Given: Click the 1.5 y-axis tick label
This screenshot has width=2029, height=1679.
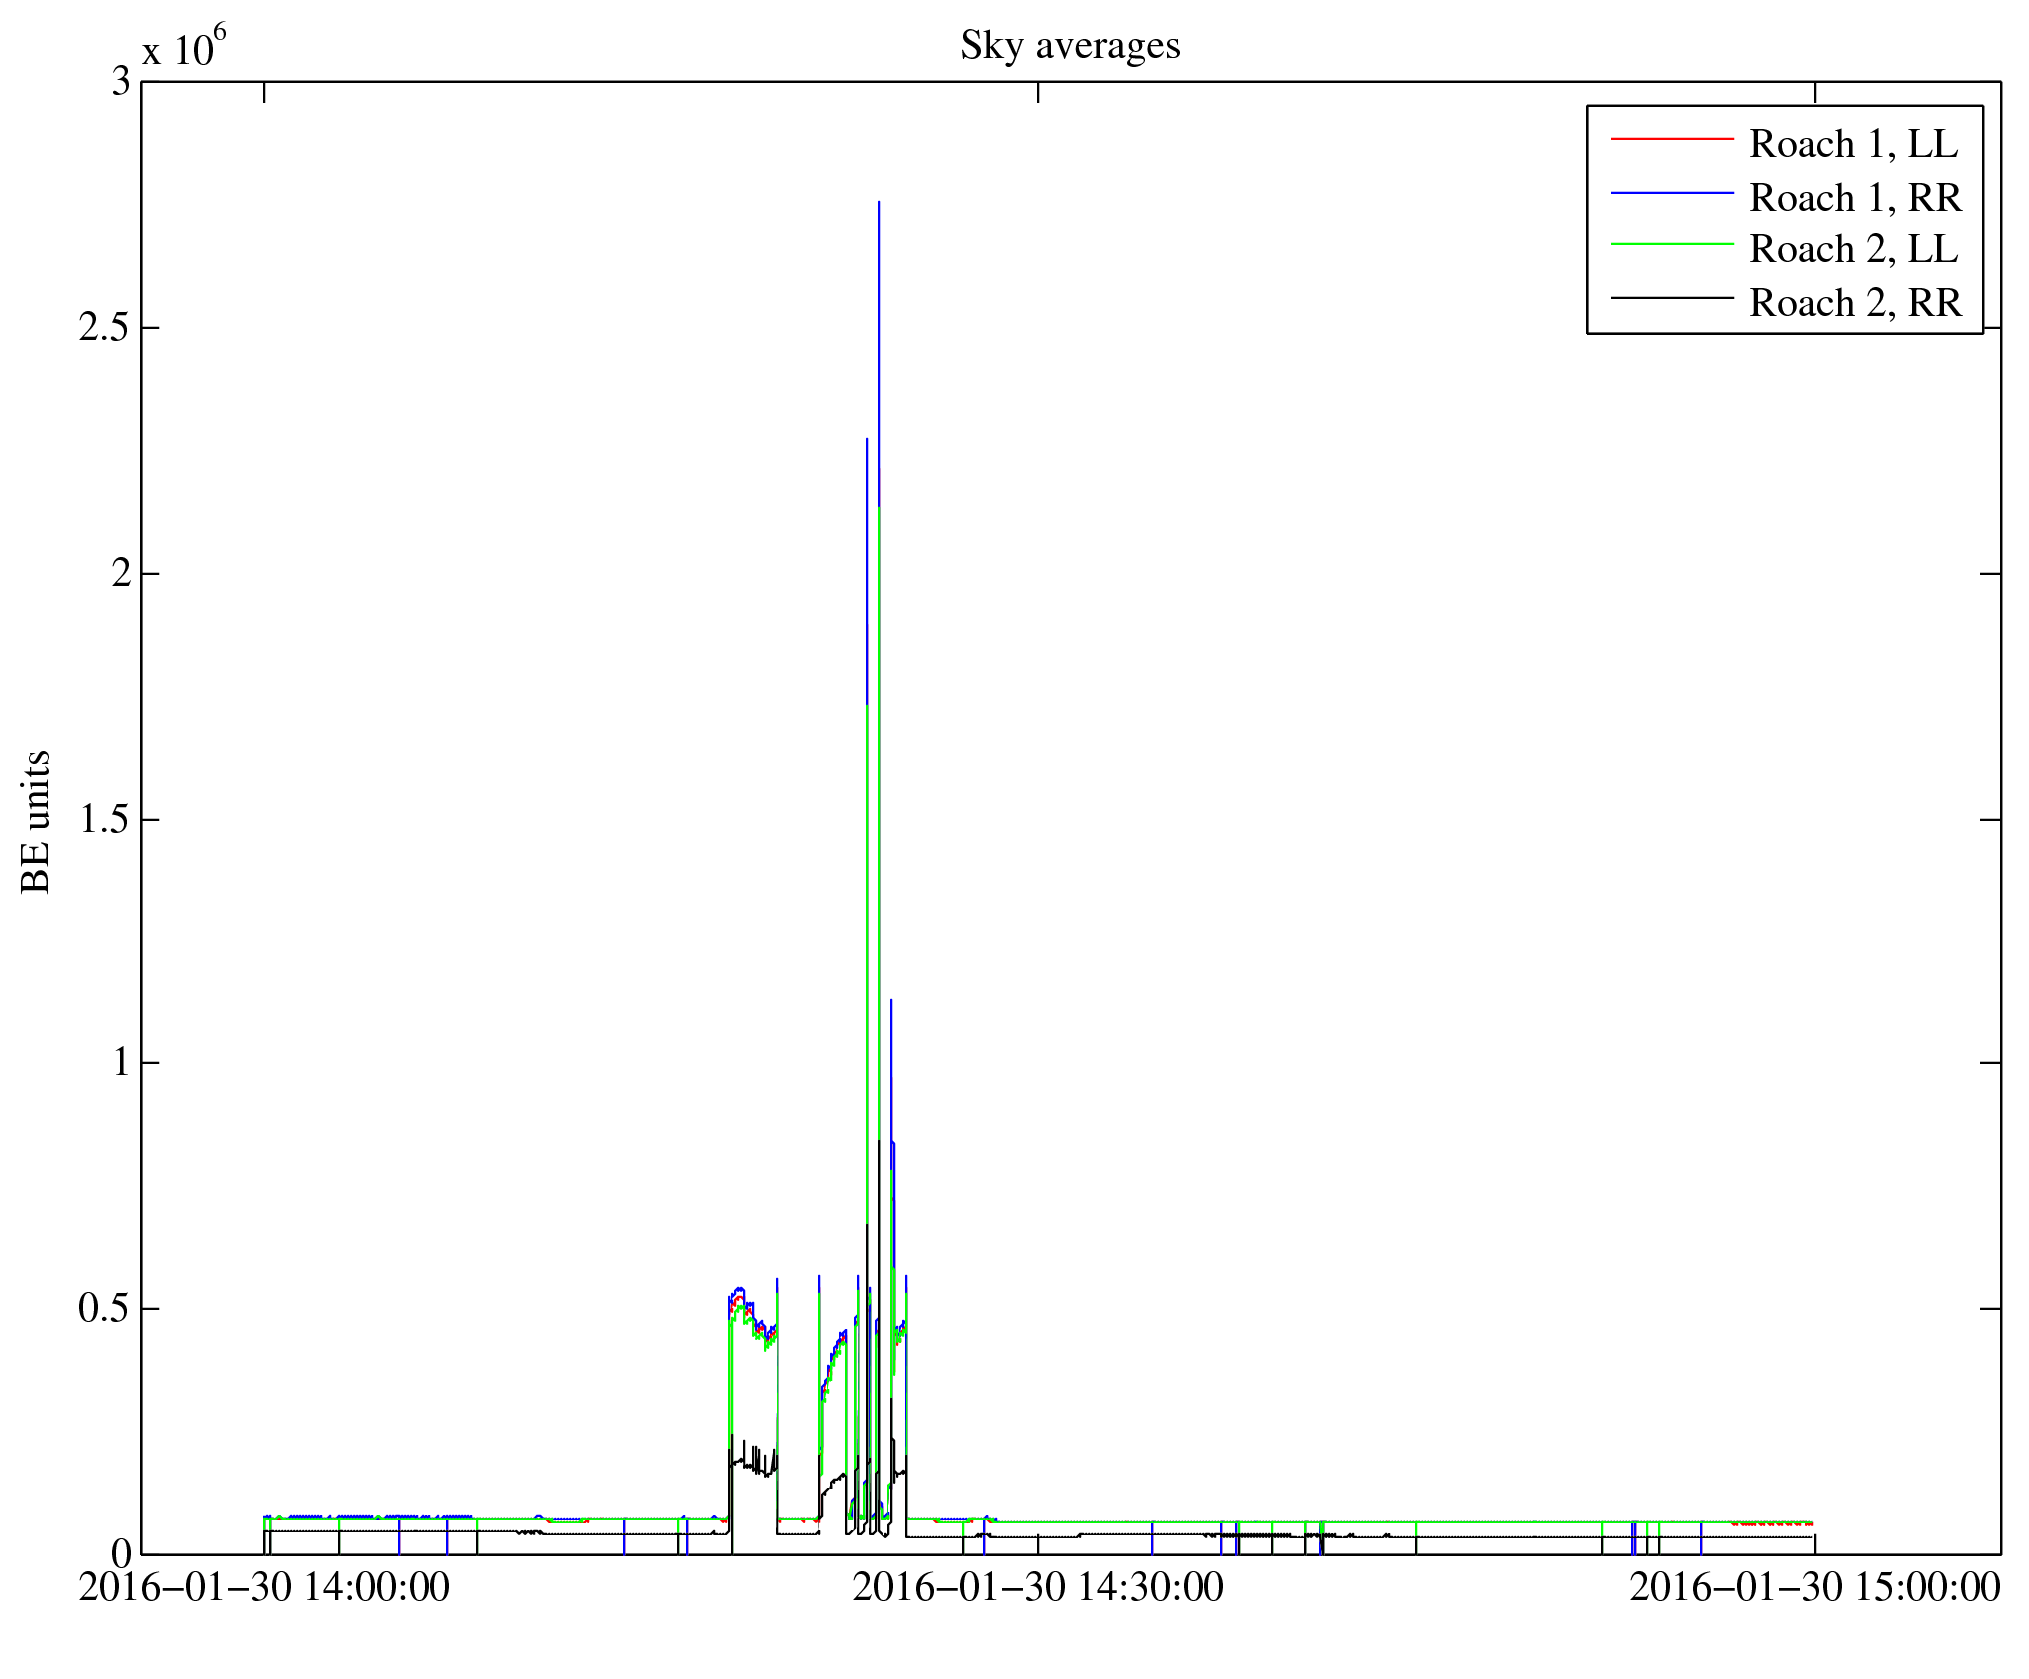Looking at the screenshot, I should [105, 819].
